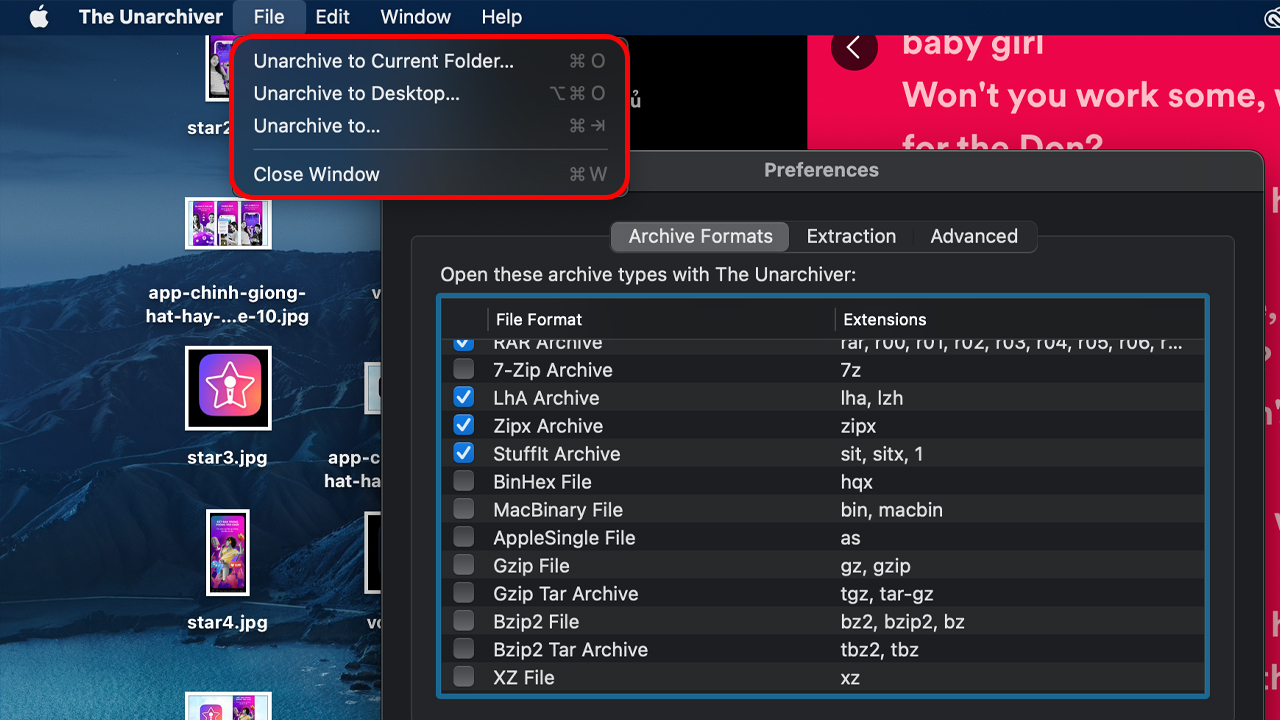This screenshot has height=720, width=1280.
Task: Switch to the Extraction tab
Action: coord(851,236)
